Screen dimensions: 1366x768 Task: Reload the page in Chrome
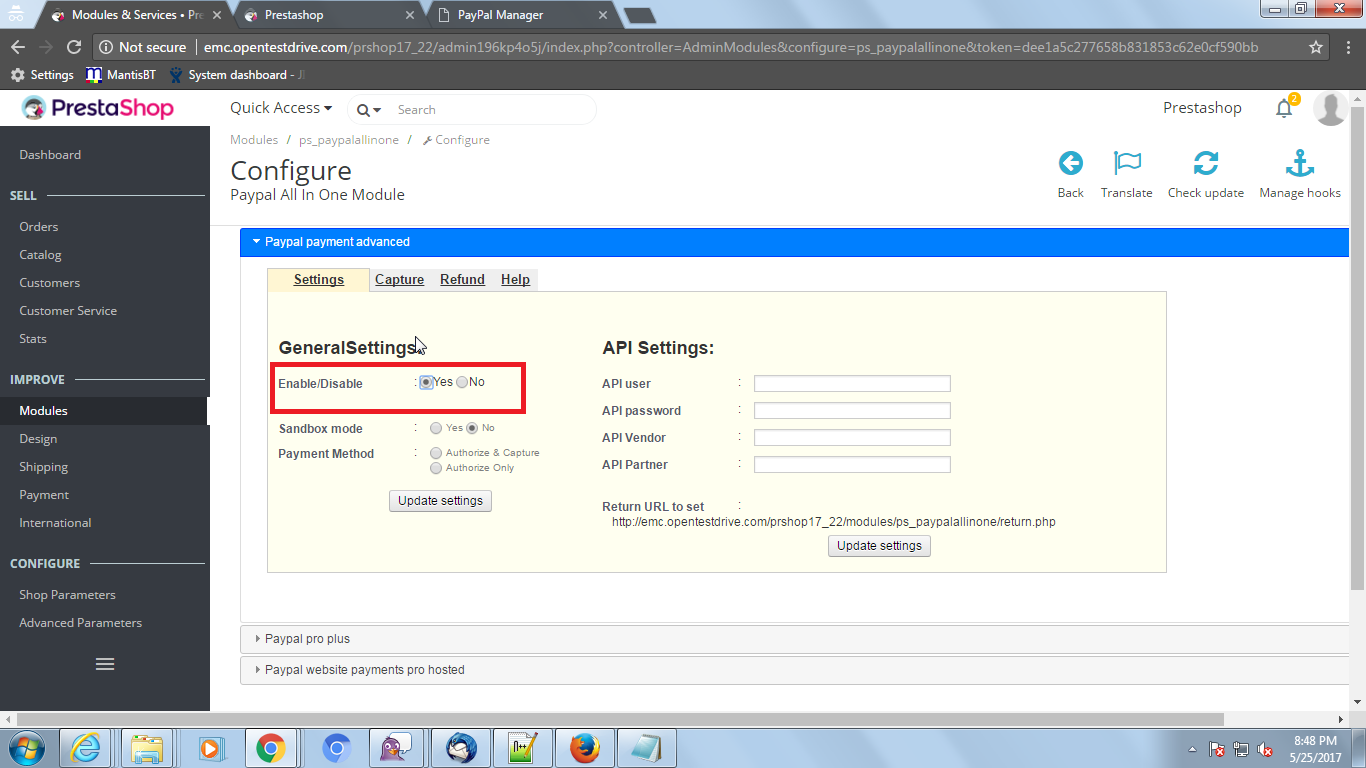(73, 47)
